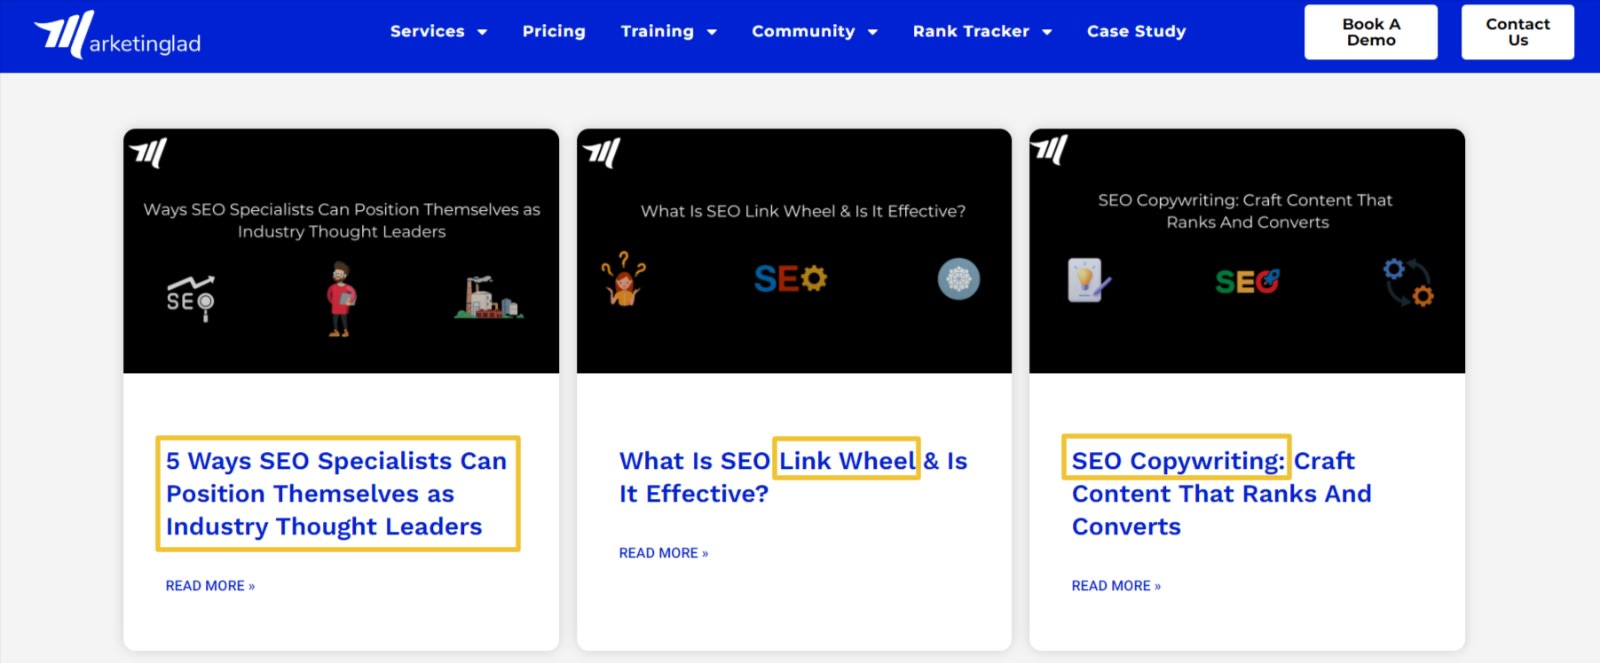The width and height of the screenshot is (1600, 663).
Task: Click Read More under the Thought Leaders article
Action: 210,586
